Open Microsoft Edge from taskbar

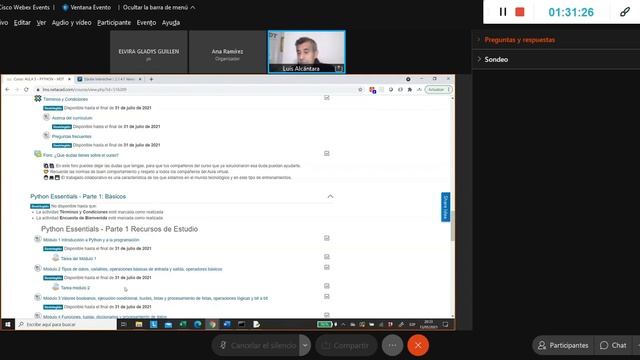point(198,324)
